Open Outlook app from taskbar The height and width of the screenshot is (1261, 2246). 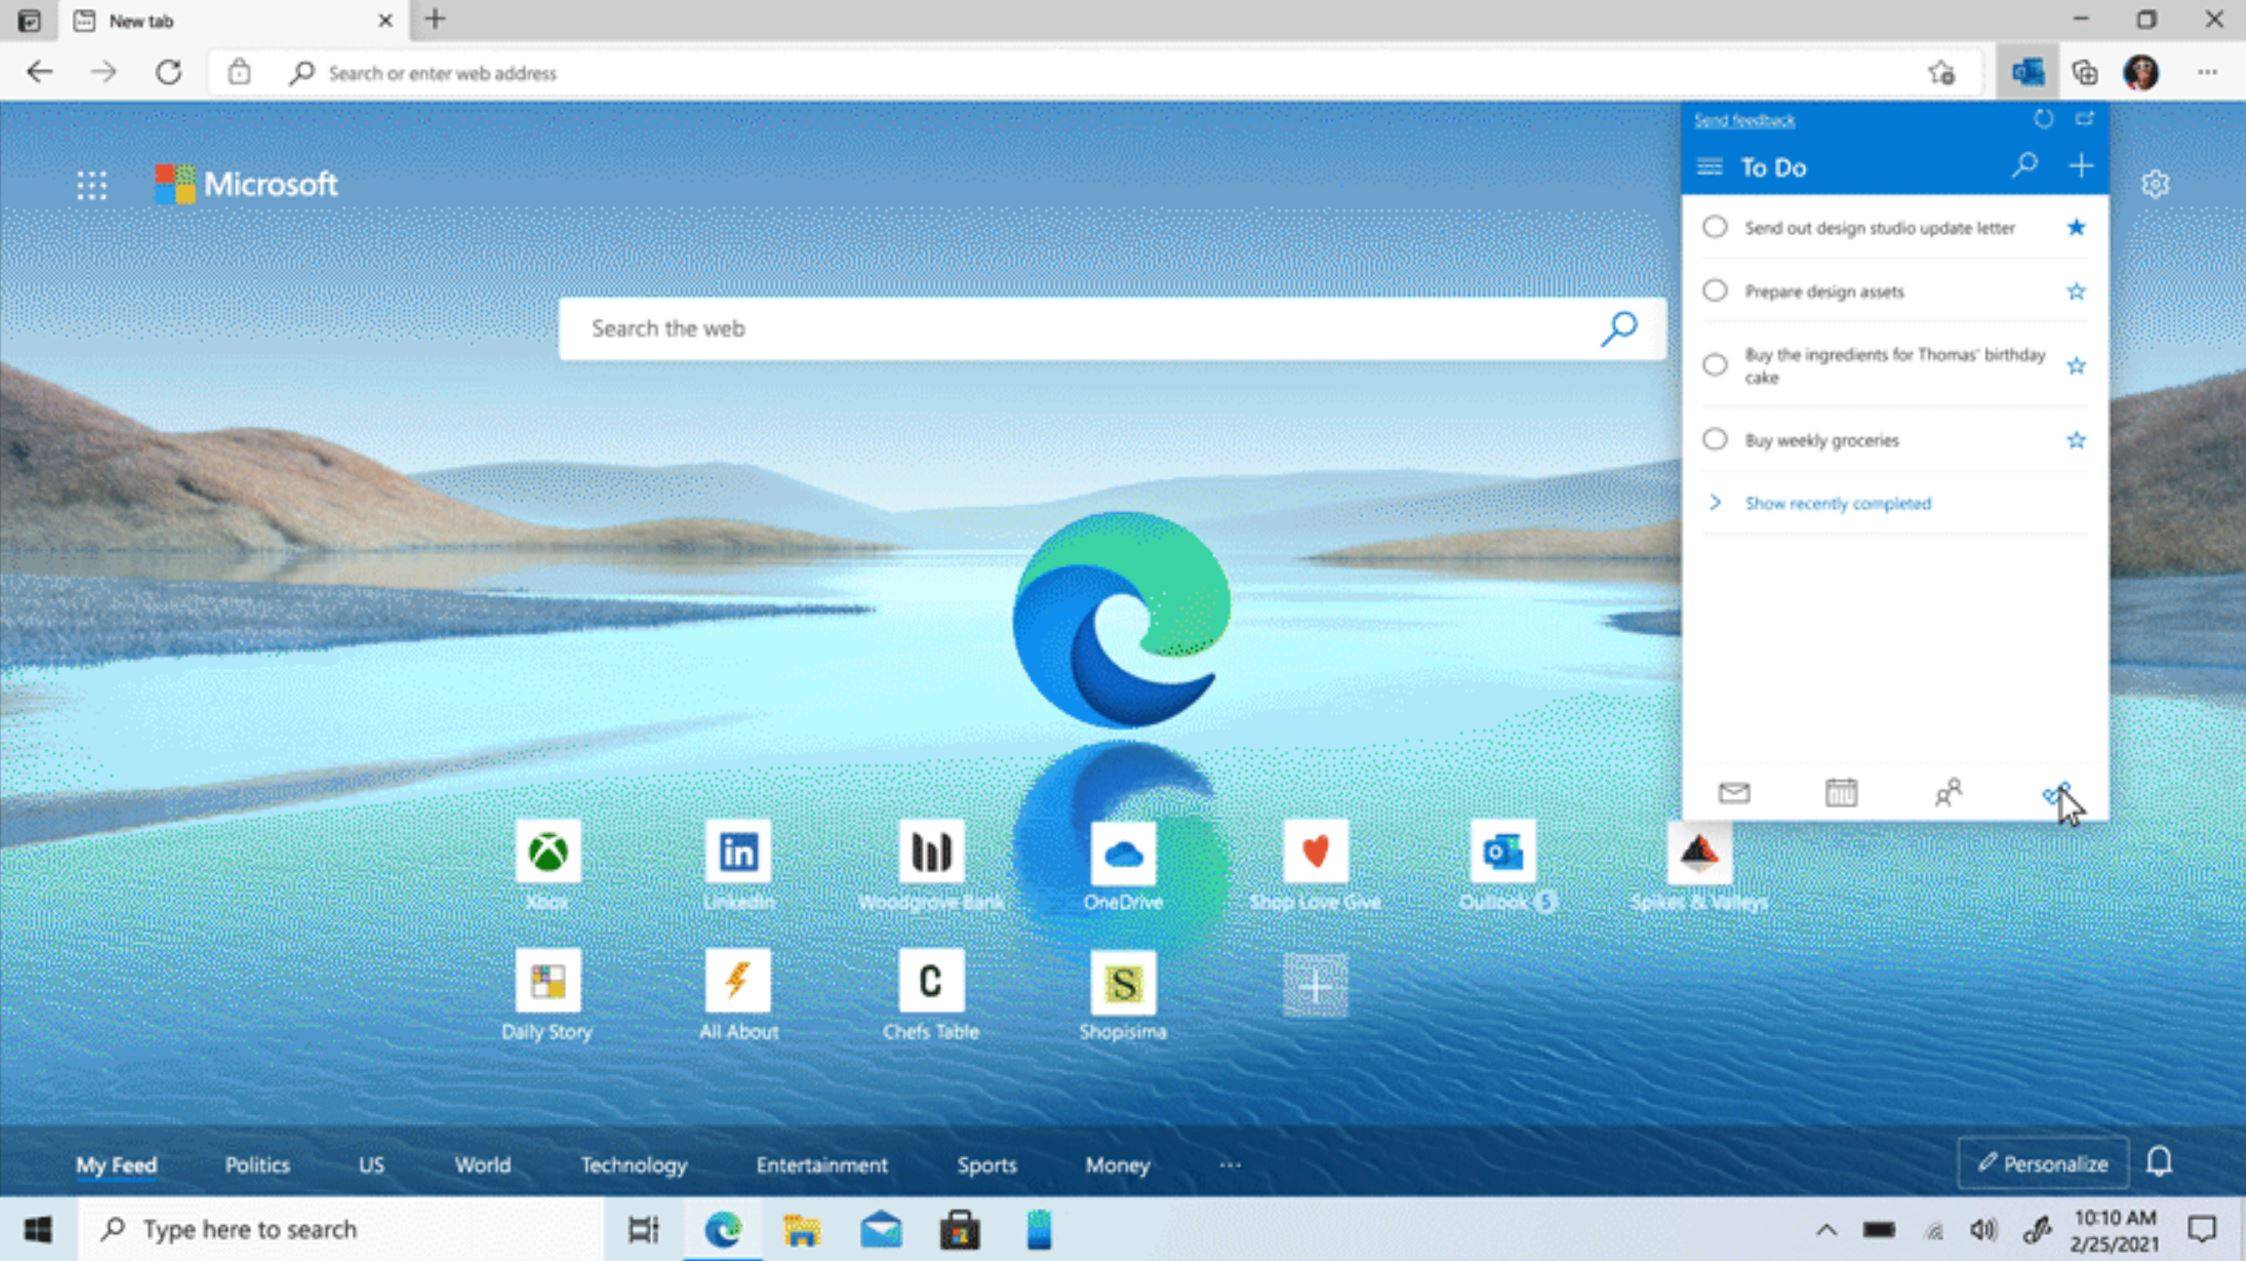click(882, 1229)
